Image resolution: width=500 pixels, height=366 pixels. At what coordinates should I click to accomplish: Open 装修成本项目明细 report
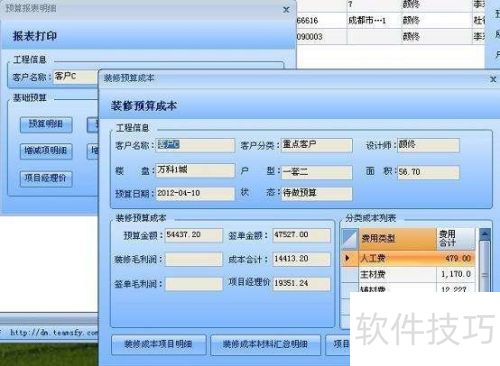point(158,344)
